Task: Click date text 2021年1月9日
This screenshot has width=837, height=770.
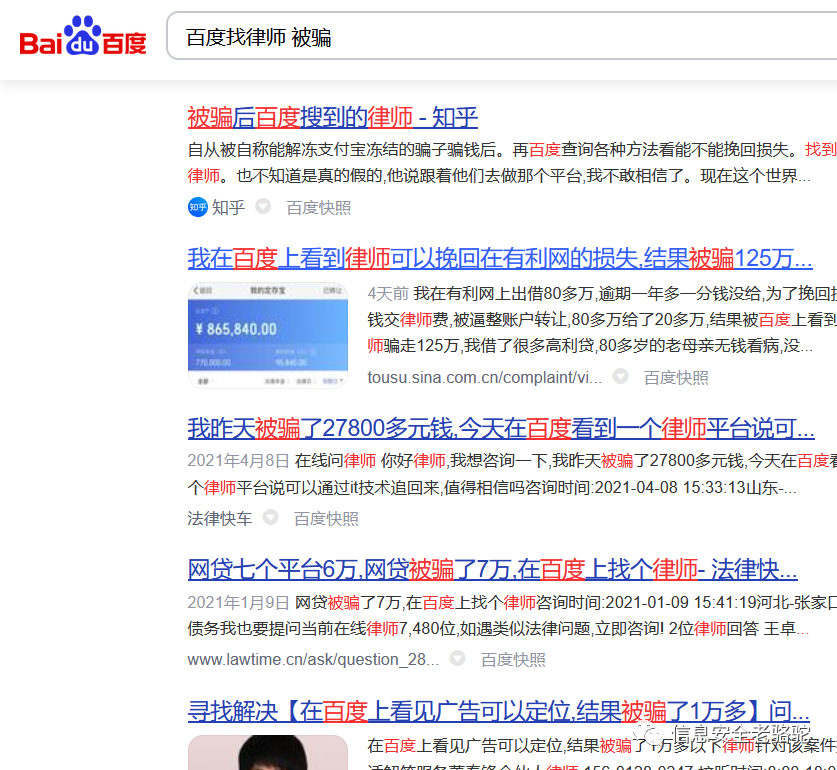Action: click(x=238, y=602)
